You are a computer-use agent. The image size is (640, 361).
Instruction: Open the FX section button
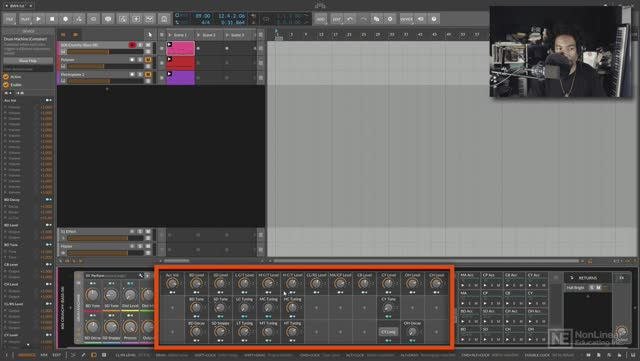coord(622,278)
